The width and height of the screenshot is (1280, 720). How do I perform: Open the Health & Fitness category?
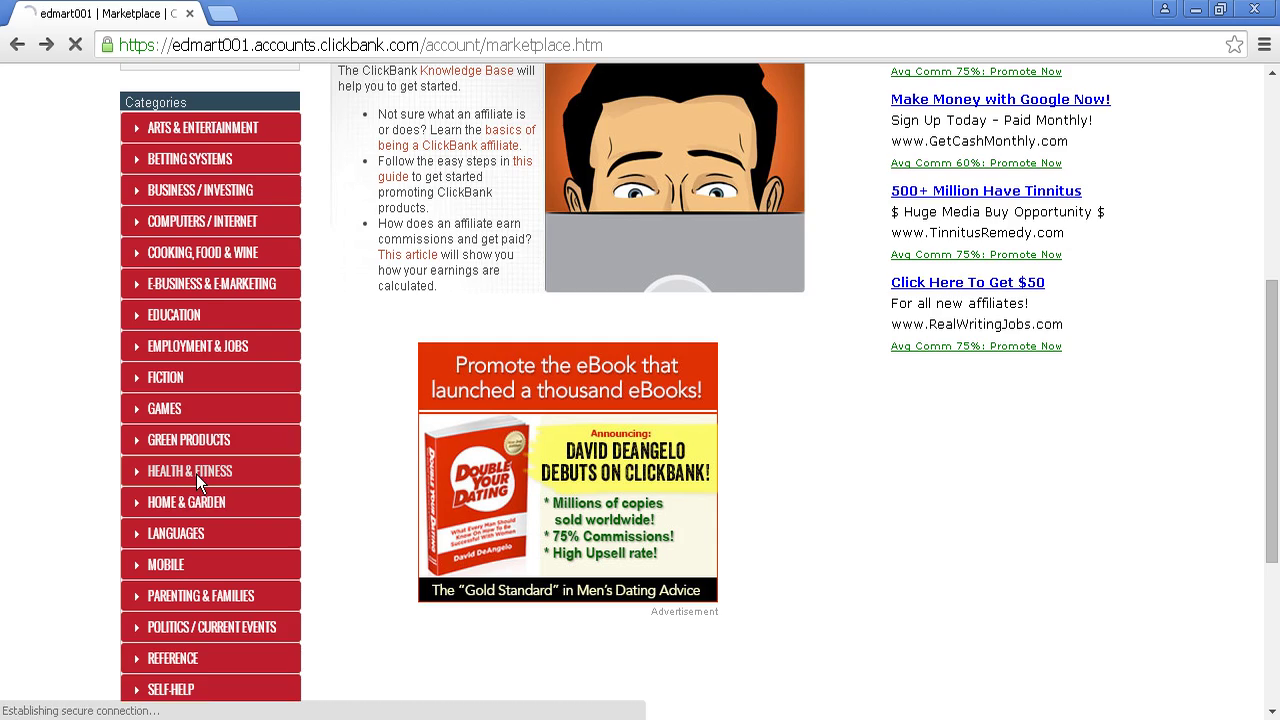210,471
